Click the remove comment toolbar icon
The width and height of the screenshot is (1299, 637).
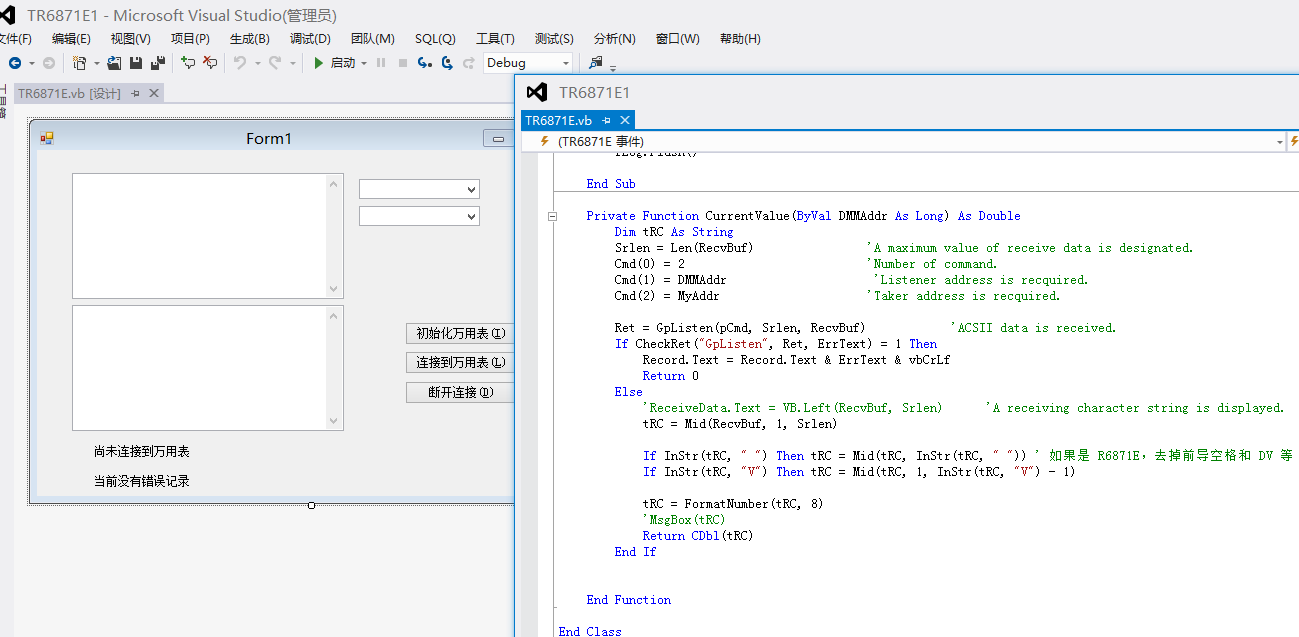210,63
